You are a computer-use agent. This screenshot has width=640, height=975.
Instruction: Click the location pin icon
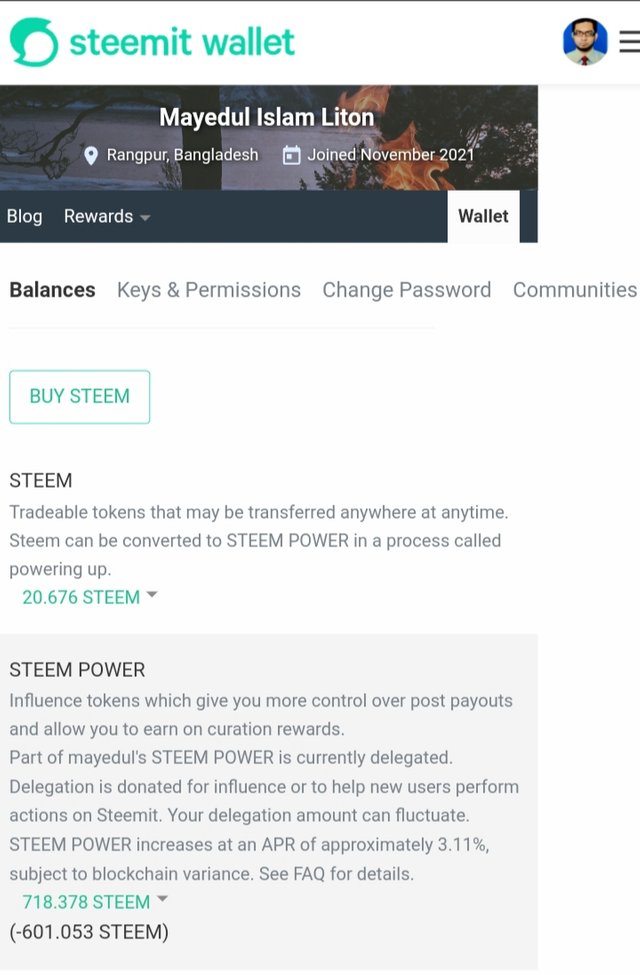click(x=91, y=155)
